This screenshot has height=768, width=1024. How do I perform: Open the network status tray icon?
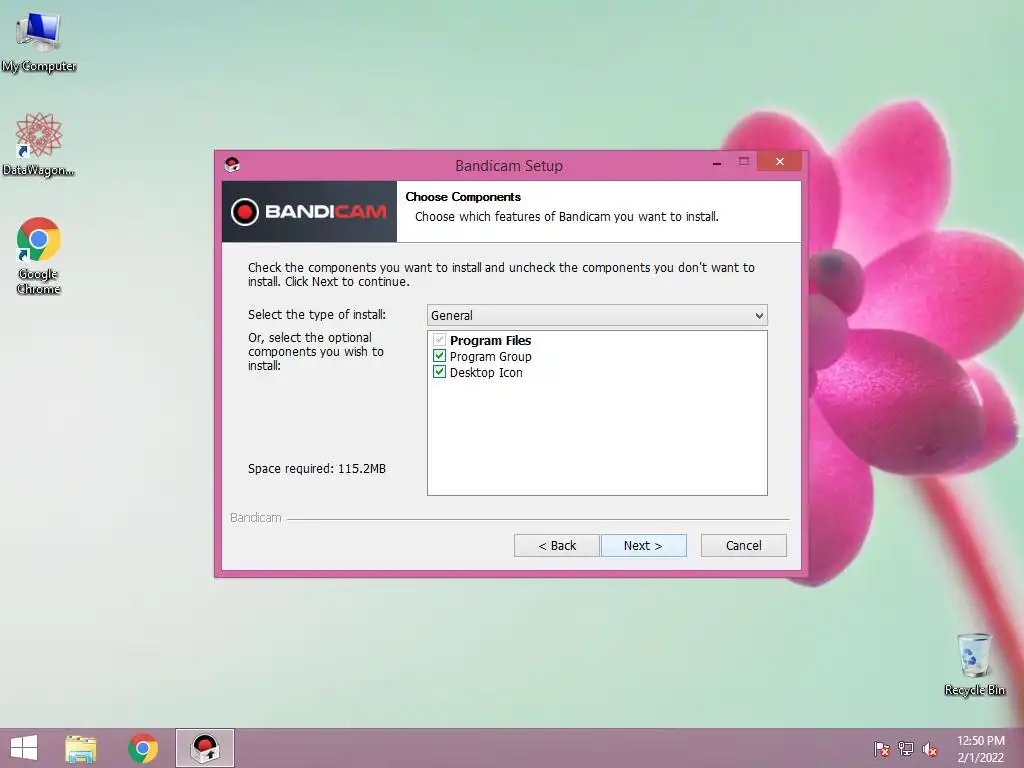pos(906,749)
